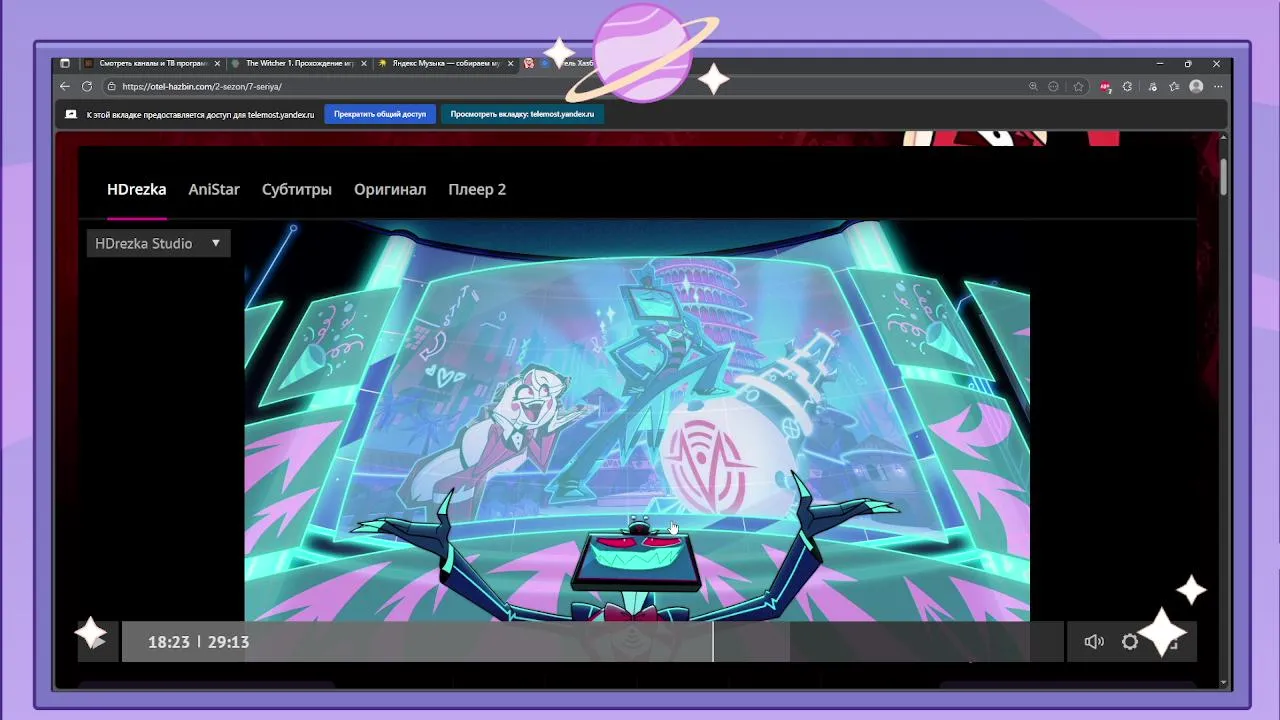This screenshot has width=1280, height=720.
Task: Add this page to favorites star
Action: click(1078, 87)
